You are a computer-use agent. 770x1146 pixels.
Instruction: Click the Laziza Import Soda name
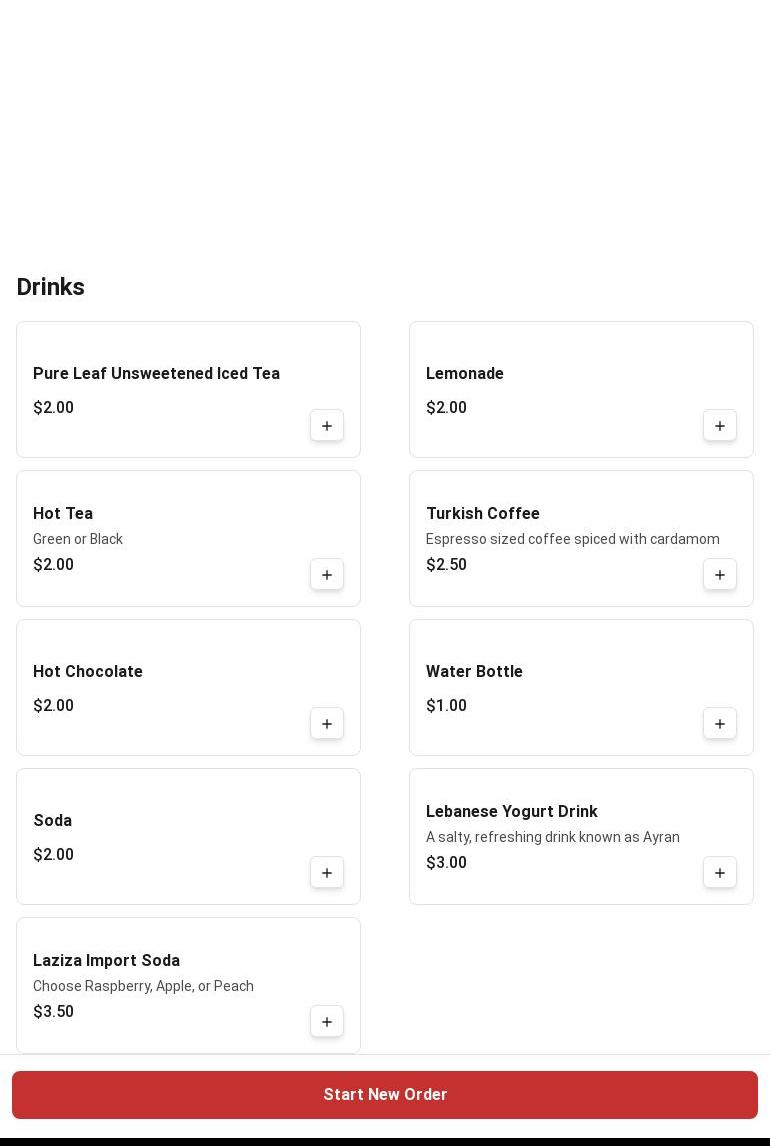106,961
